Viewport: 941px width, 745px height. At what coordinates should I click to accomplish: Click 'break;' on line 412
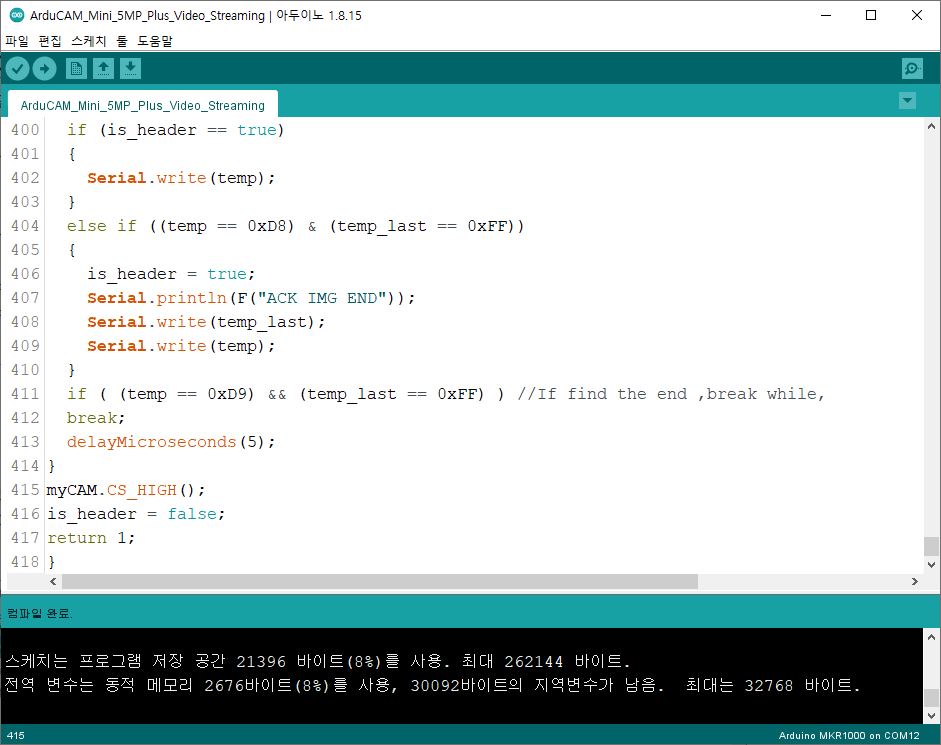(96, 418)
